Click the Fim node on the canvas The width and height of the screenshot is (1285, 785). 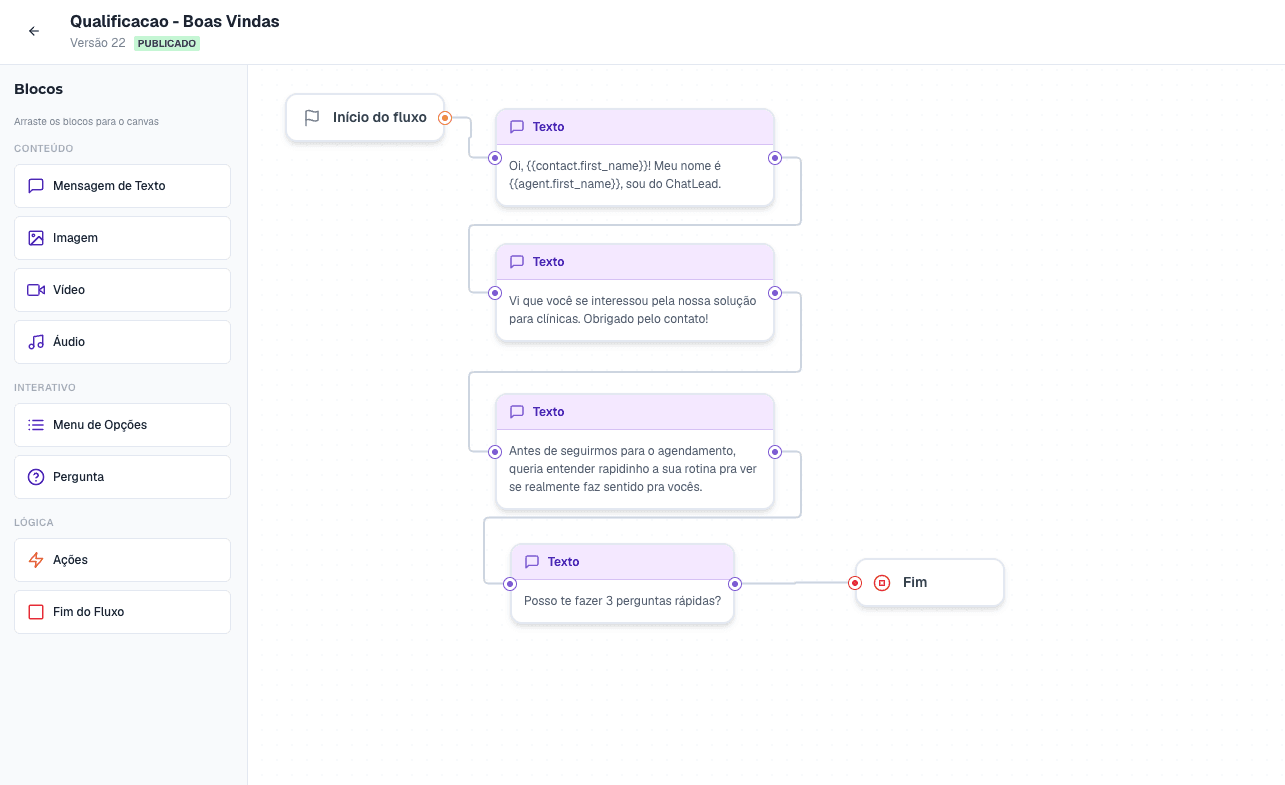[929, 583]
